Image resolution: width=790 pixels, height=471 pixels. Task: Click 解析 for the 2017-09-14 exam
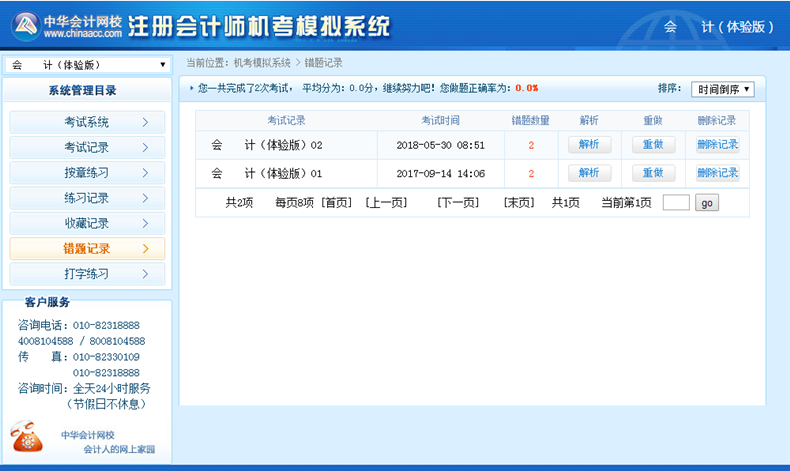[x=589, y=173]
